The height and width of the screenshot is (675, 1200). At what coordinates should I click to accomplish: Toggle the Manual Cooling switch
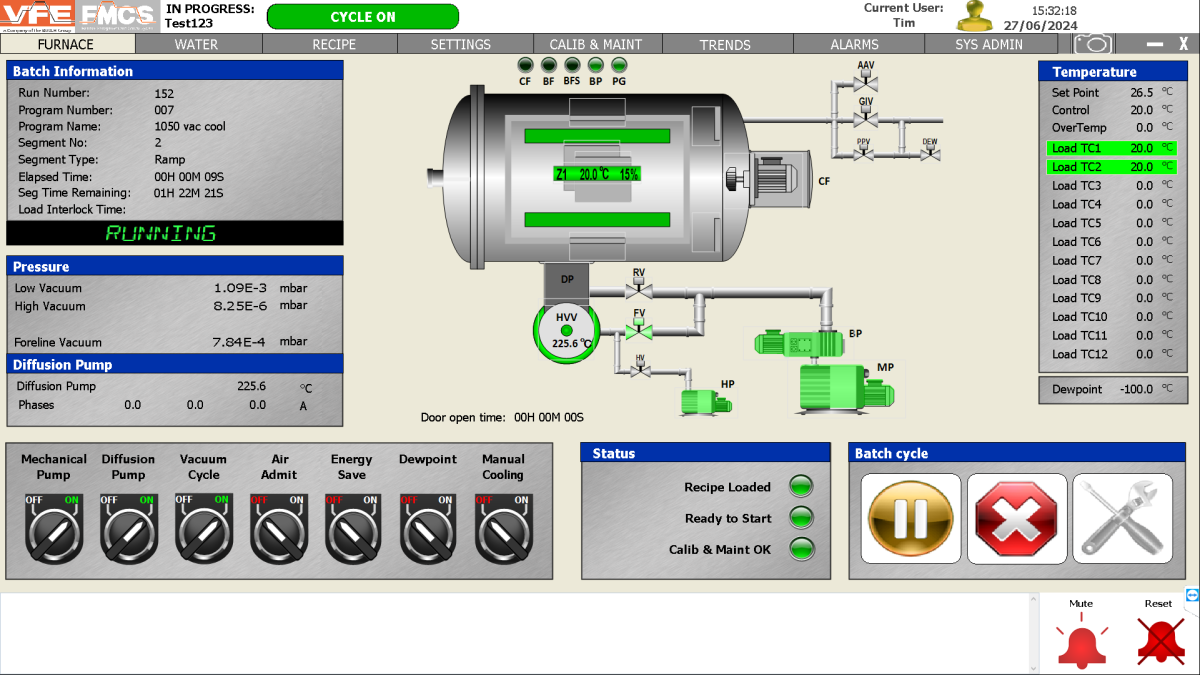(503, 527)
